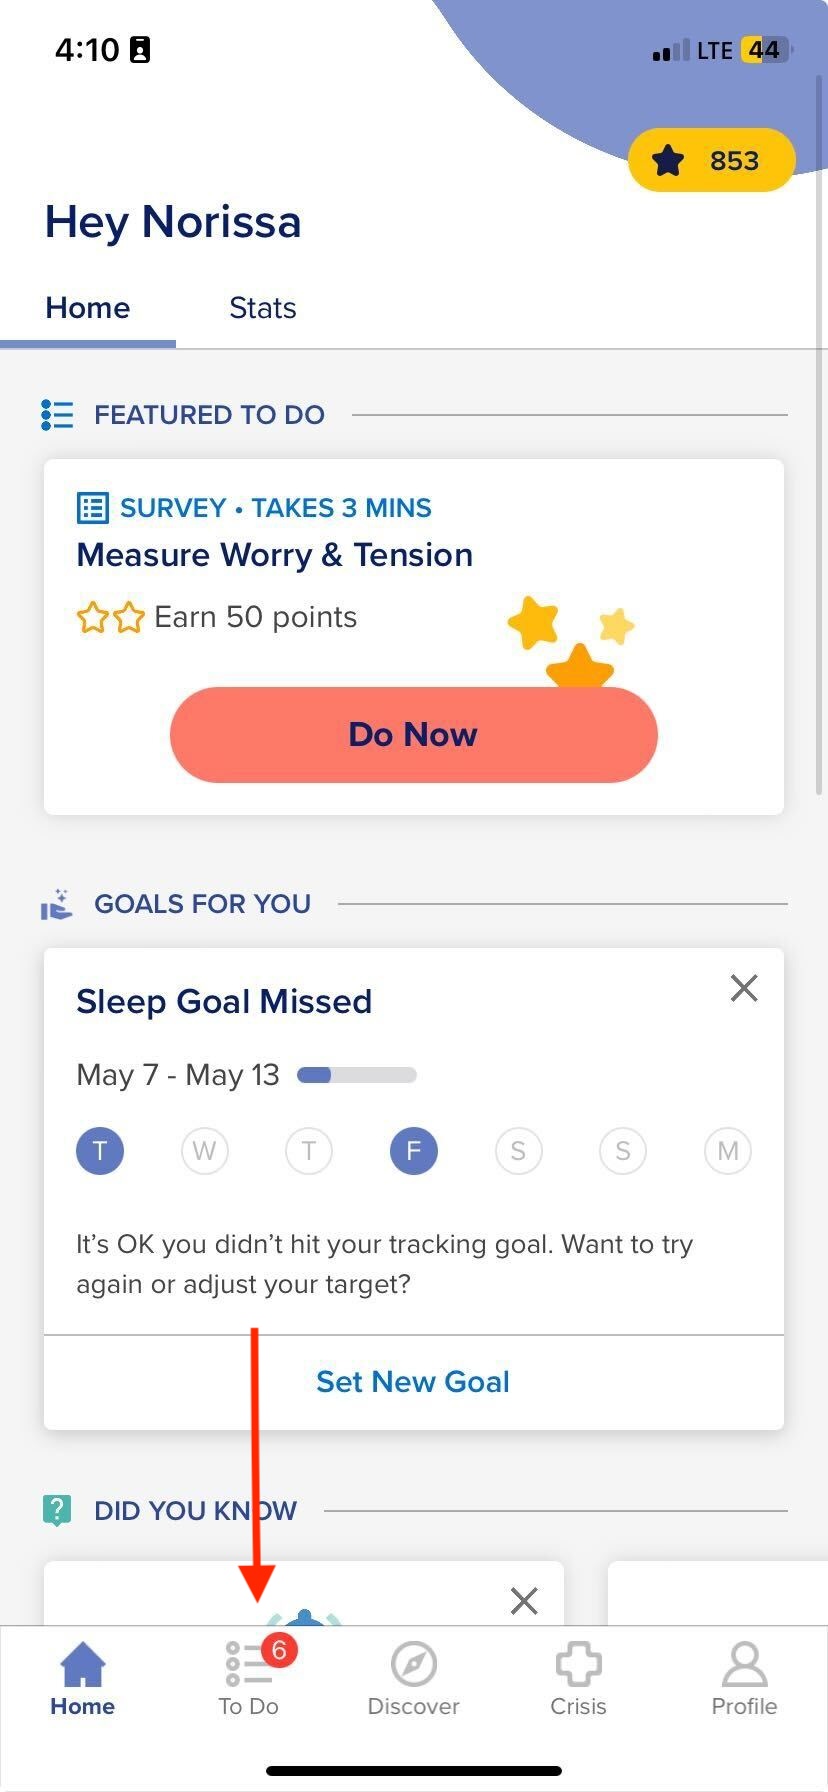The width and height of the screenshot is (828, 1792).
Task: Toggle the Friday day circle
Action: point(414,1151)
